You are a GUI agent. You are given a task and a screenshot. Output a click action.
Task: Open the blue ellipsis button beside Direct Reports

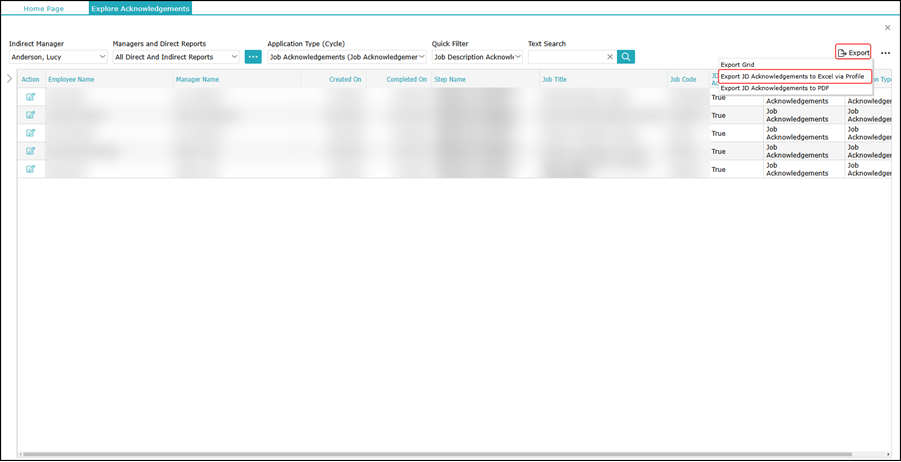tap(253, 57)
